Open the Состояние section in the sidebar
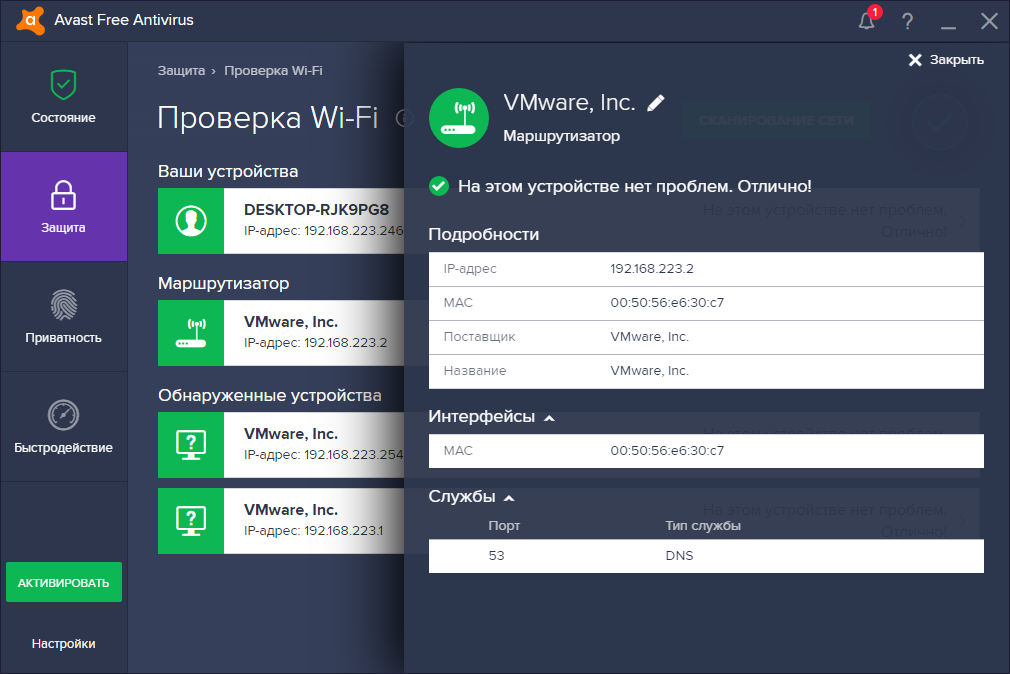 tap(63, 96)
